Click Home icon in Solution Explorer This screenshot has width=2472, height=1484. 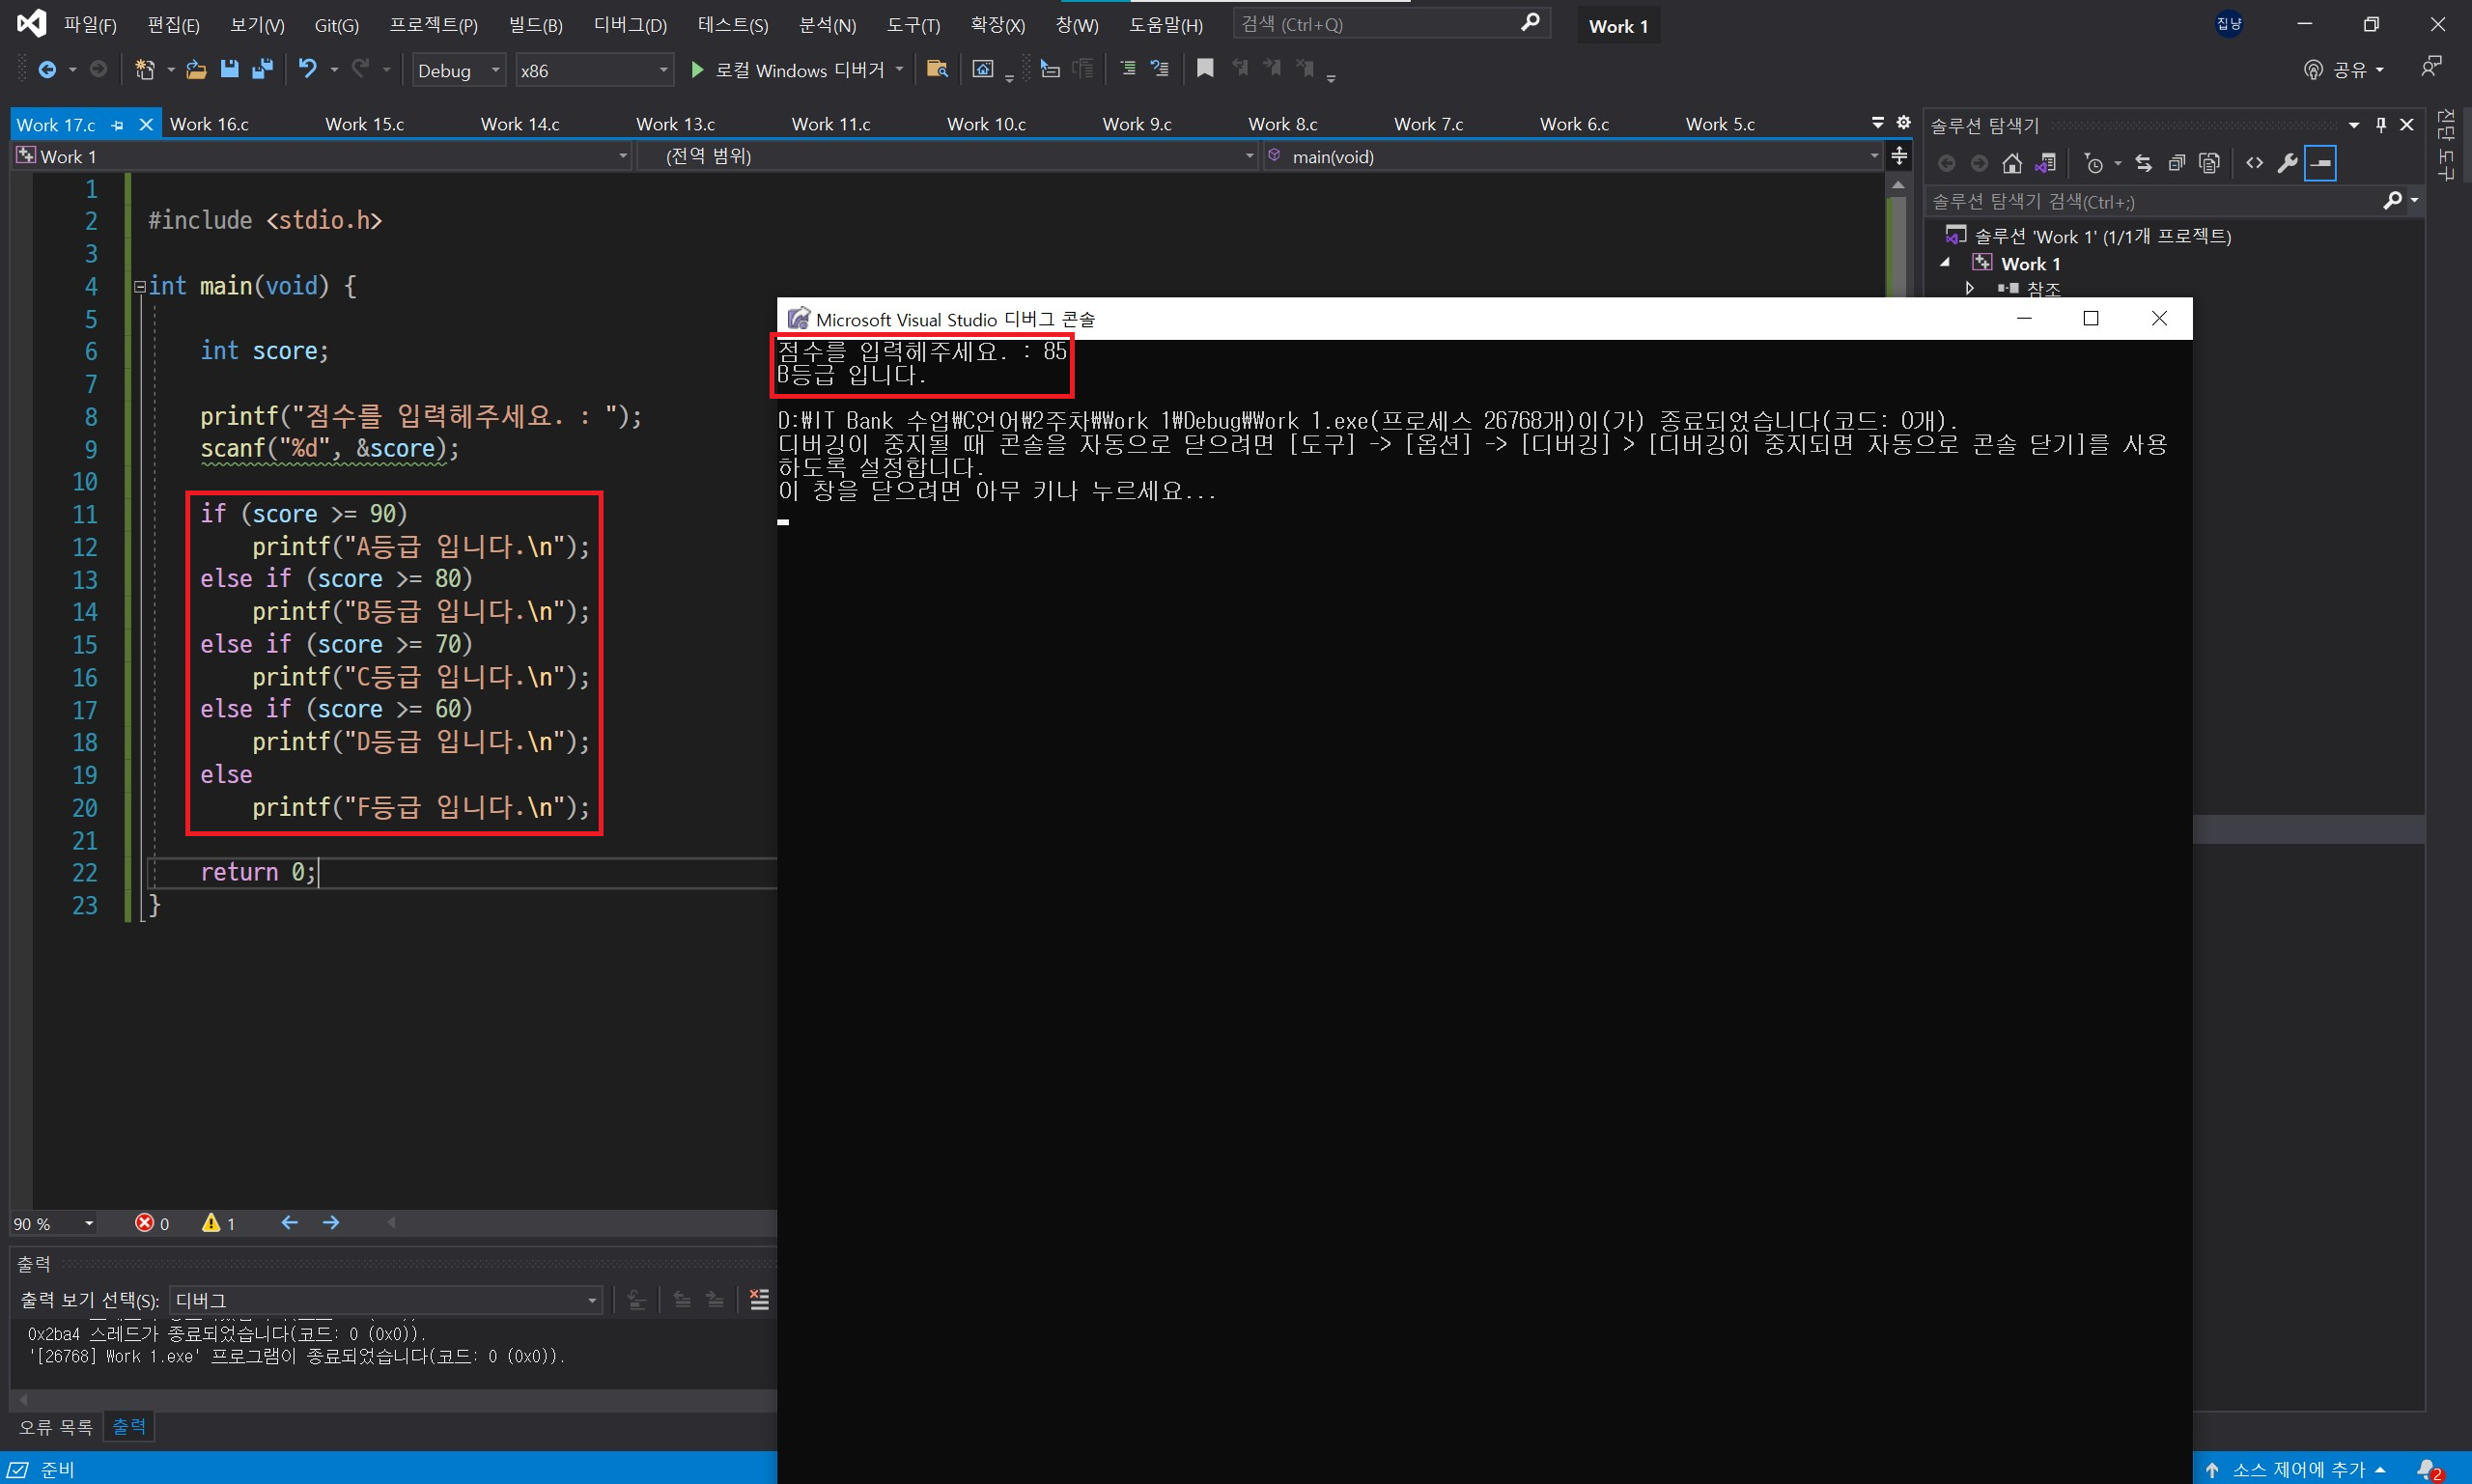pos(2012,163)
